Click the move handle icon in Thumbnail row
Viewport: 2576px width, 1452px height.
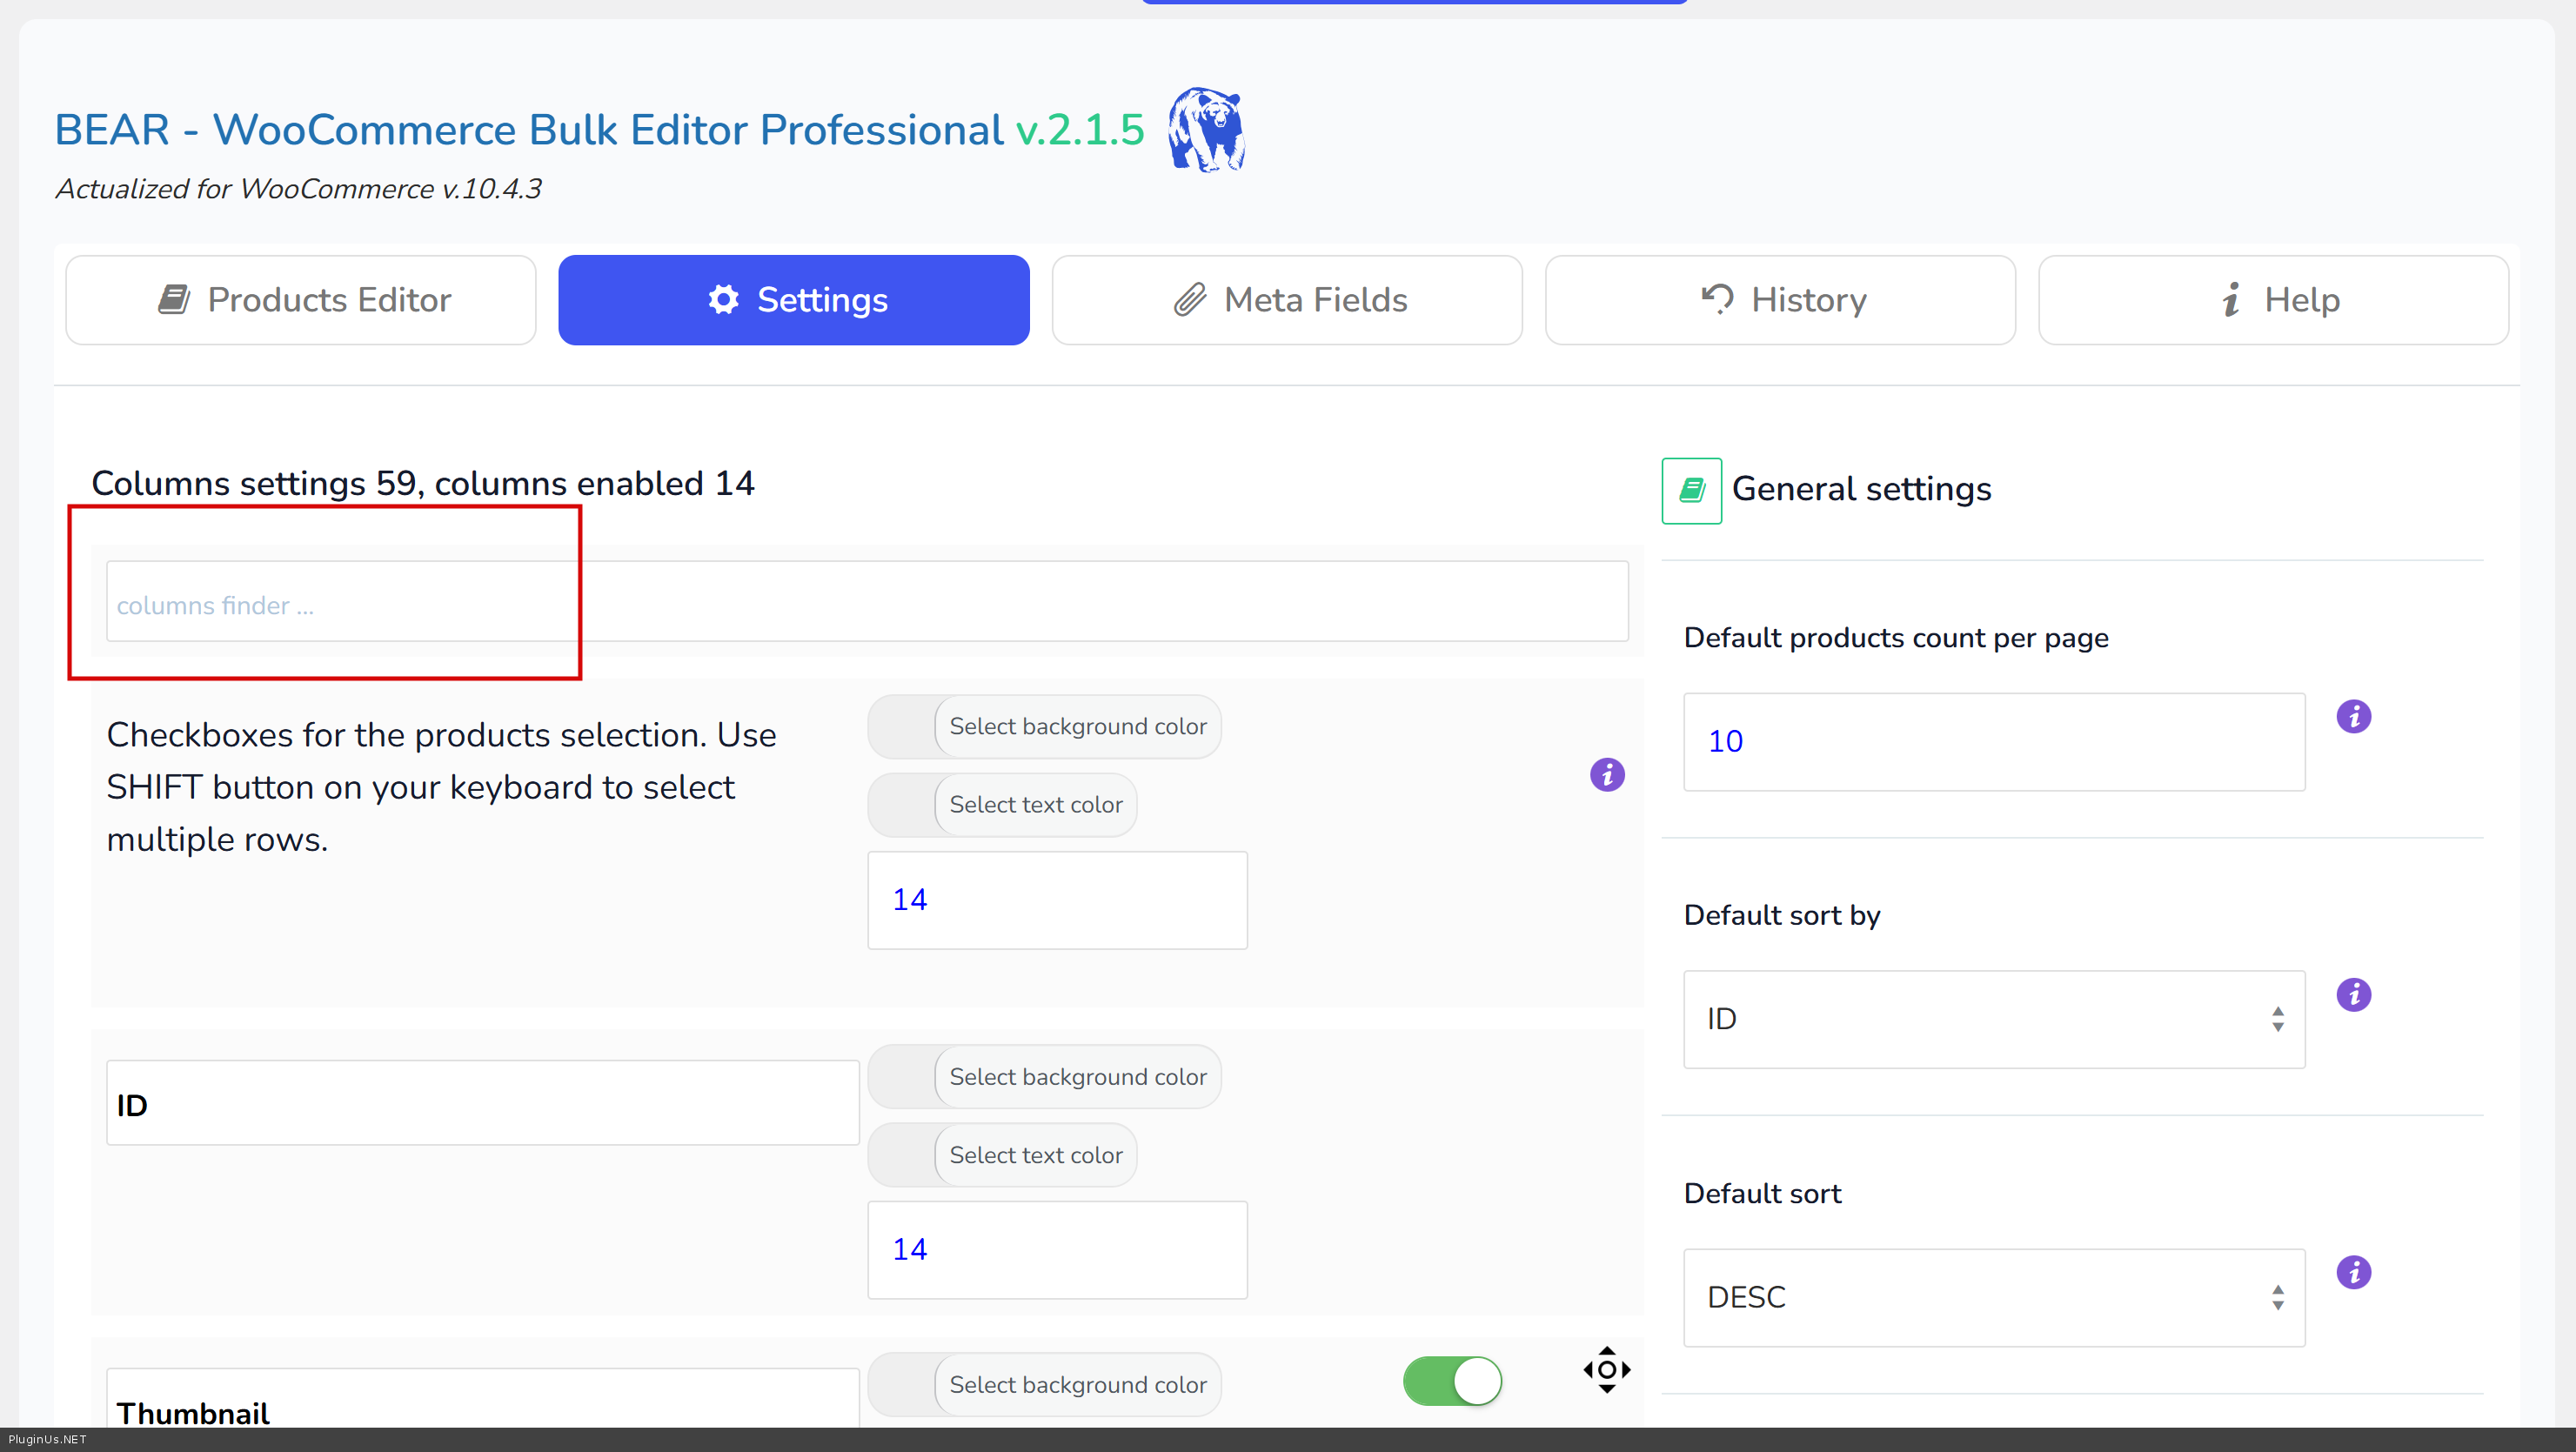point(1607,1369)
